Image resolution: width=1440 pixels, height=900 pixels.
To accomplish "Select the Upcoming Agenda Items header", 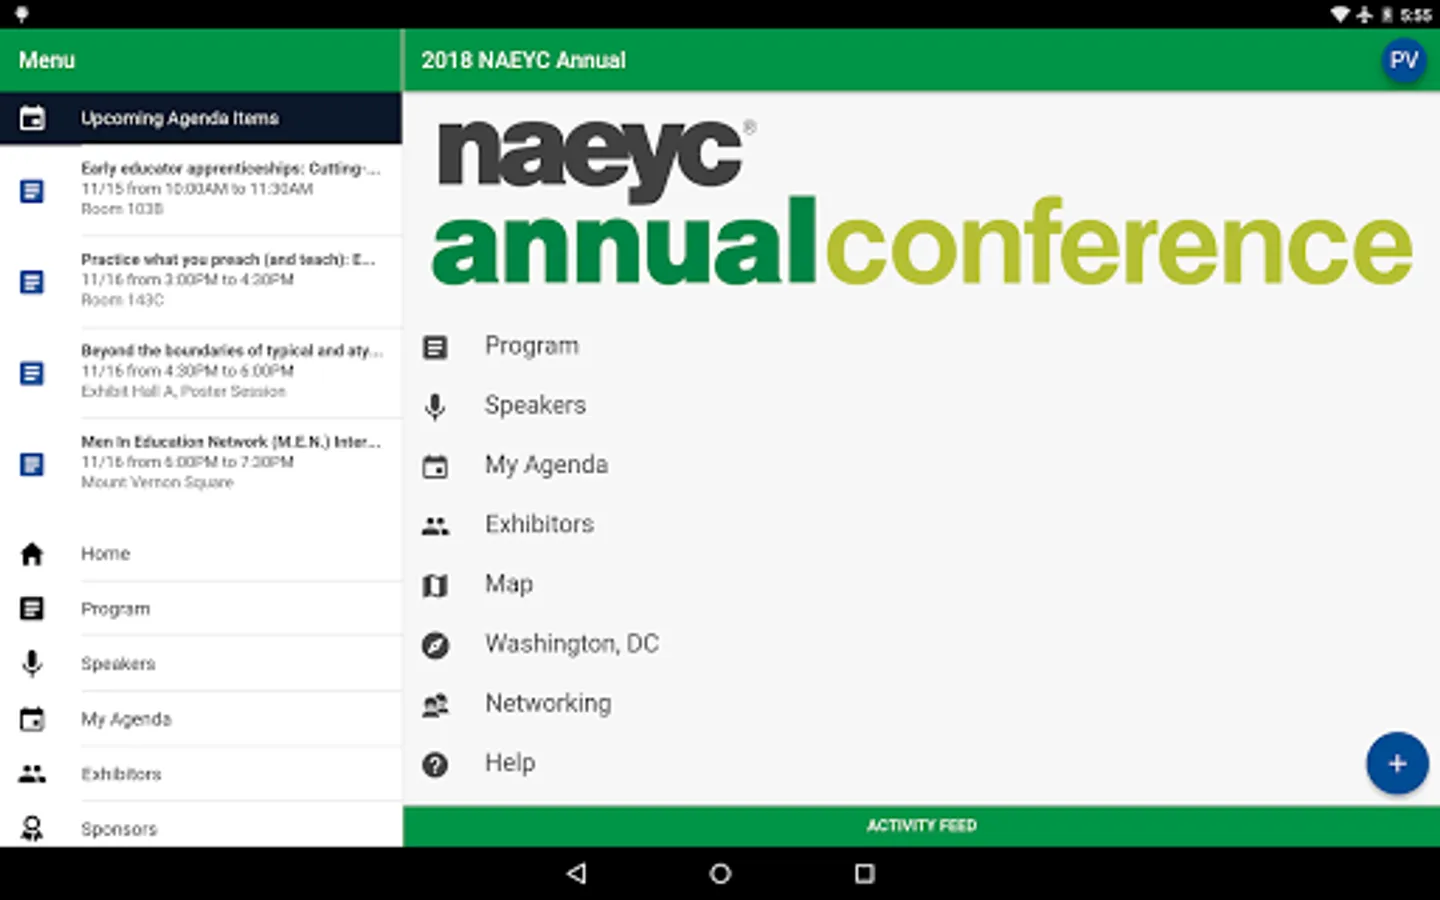I will pyautogui.click(x=201, y=118).
